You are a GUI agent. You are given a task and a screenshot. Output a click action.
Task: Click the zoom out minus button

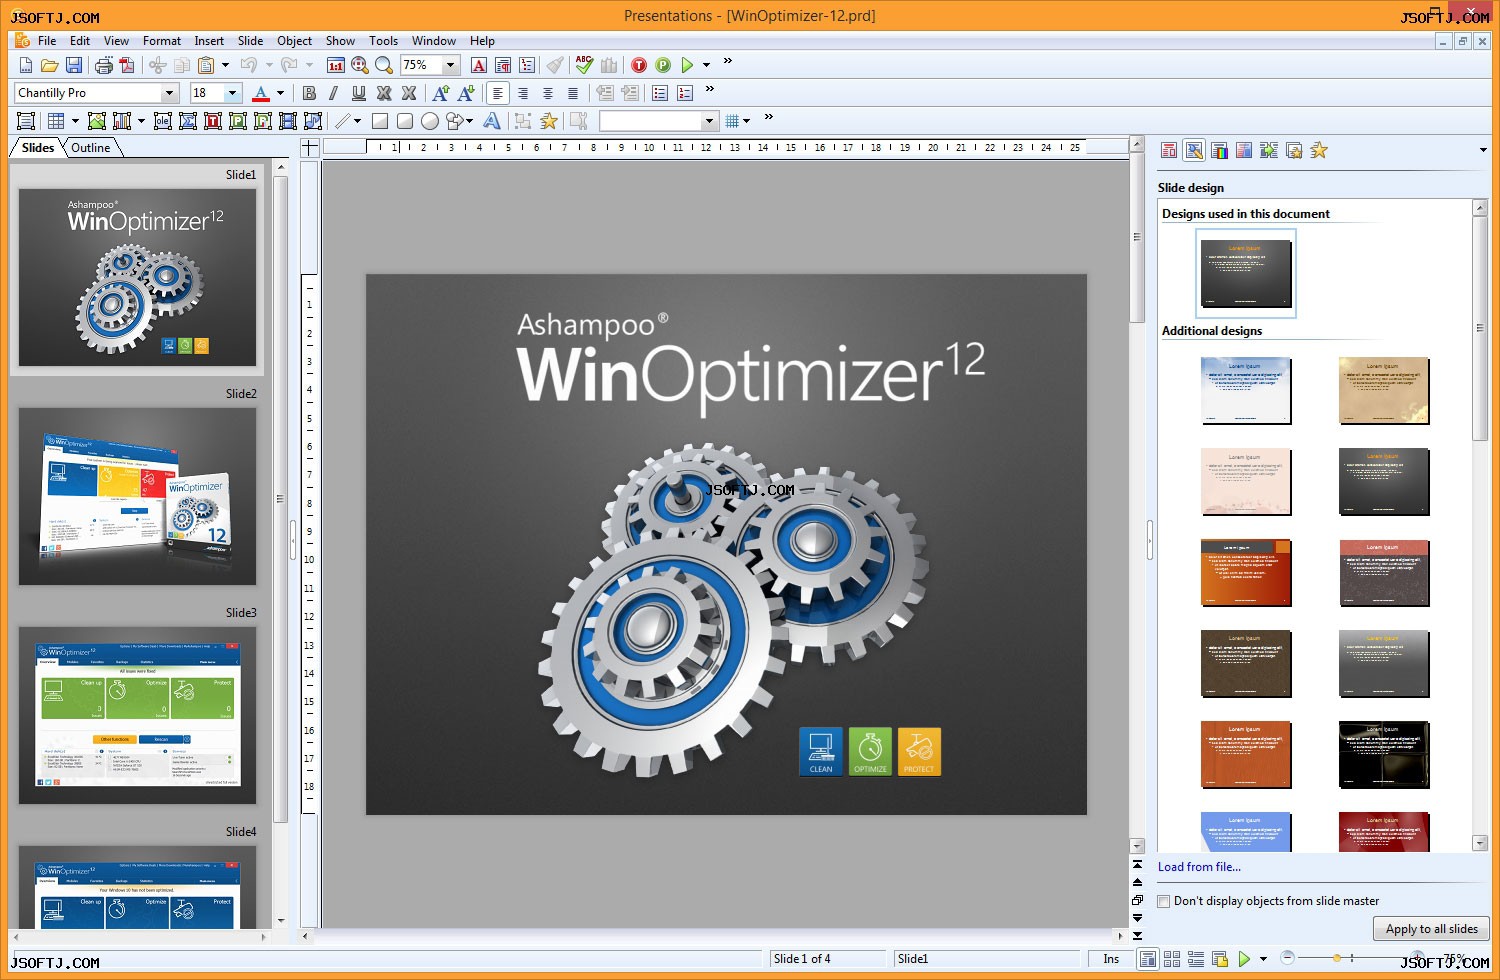pos(1287,958)
